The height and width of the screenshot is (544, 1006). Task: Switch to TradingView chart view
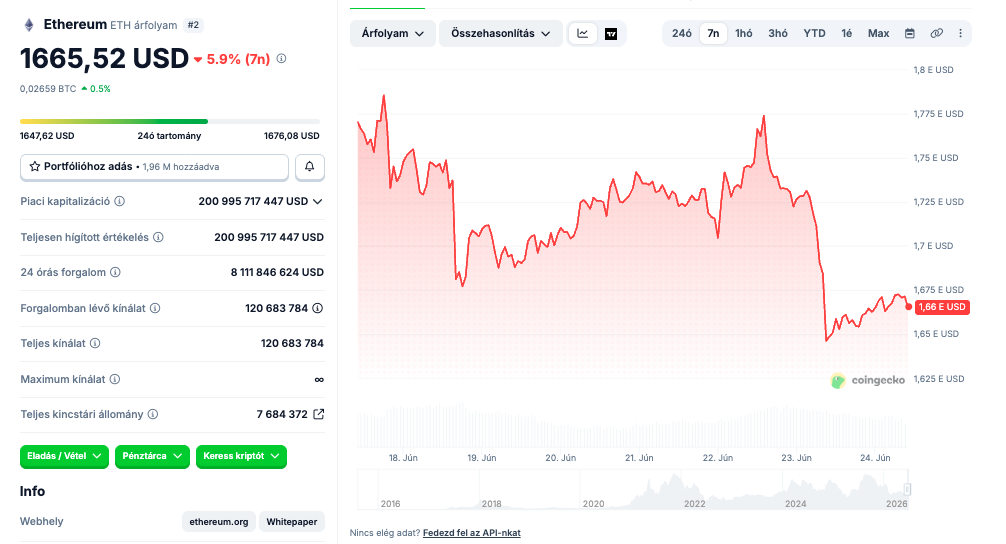pos(611,33)
